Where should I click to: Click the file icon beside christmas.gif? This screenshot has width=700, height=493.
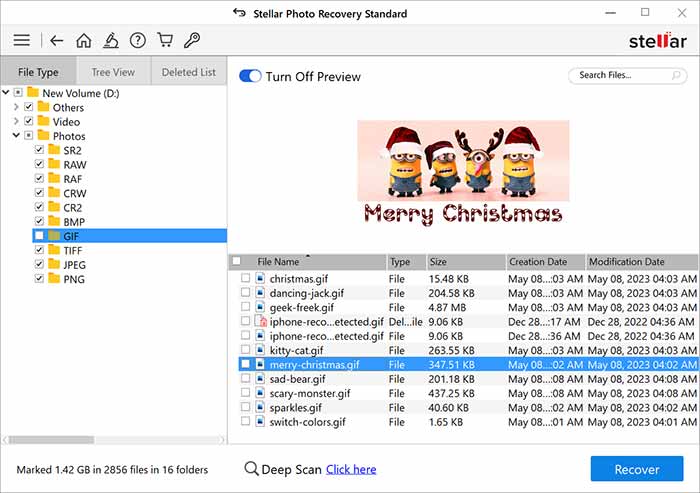(260, 278)
